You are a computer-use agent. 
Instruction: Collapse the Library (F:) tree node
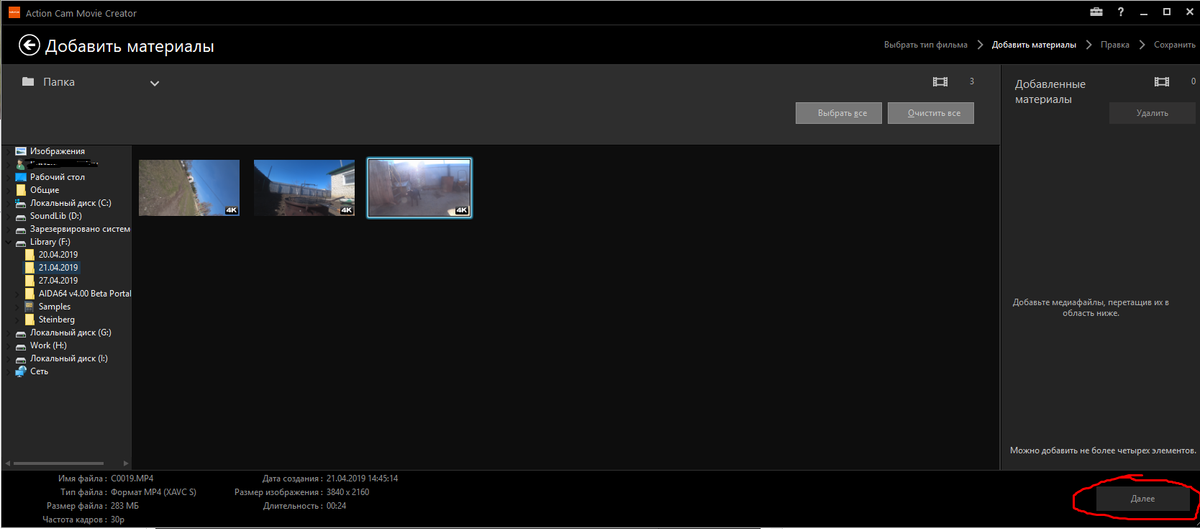pos(9,242)
